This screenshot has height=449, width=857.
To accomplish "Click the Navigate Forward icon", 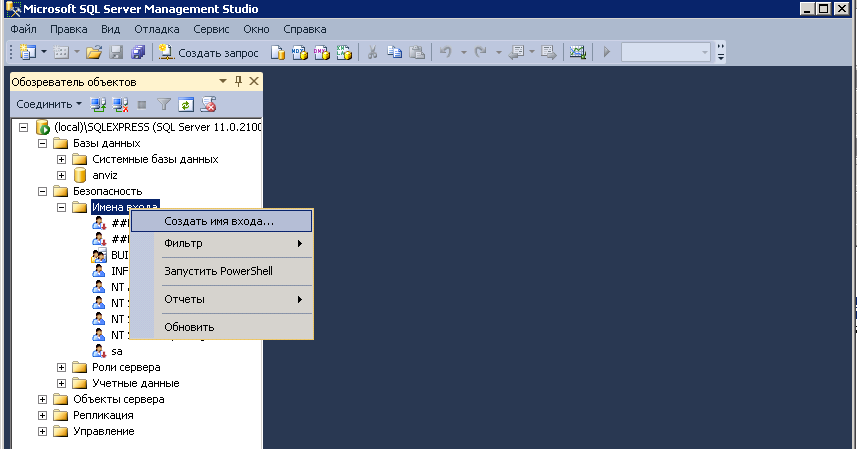I will (x=548, y=52).
